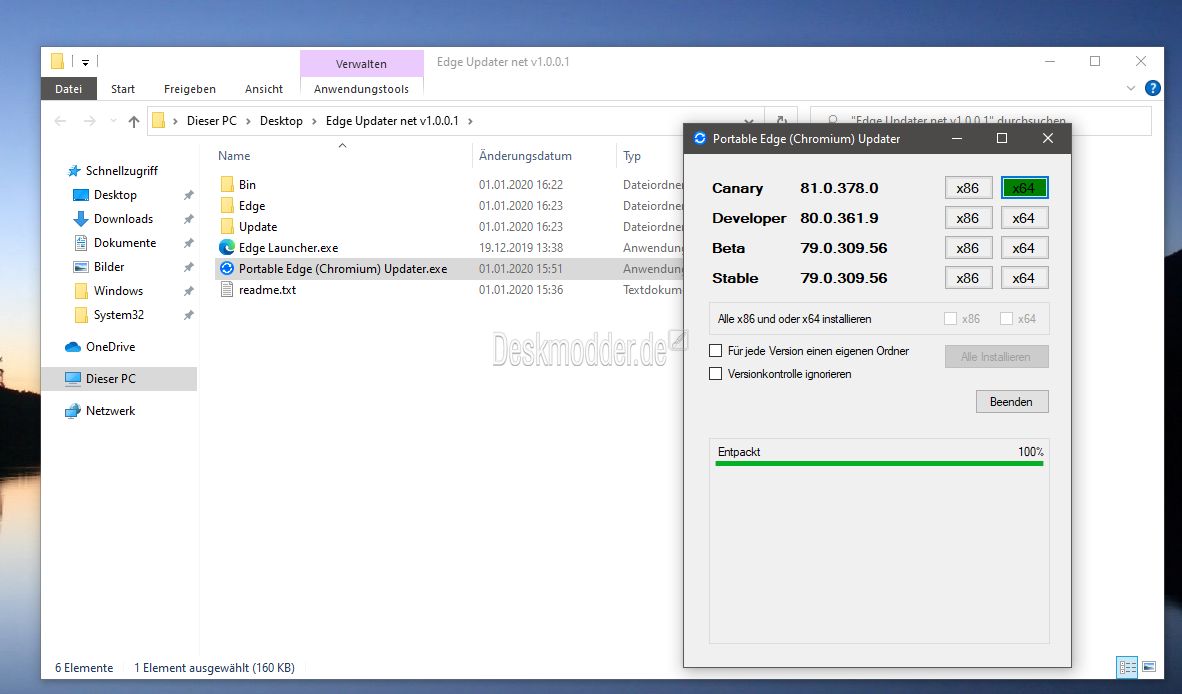Open the Datei menu
1182x694 pixels.
[69, 89]
